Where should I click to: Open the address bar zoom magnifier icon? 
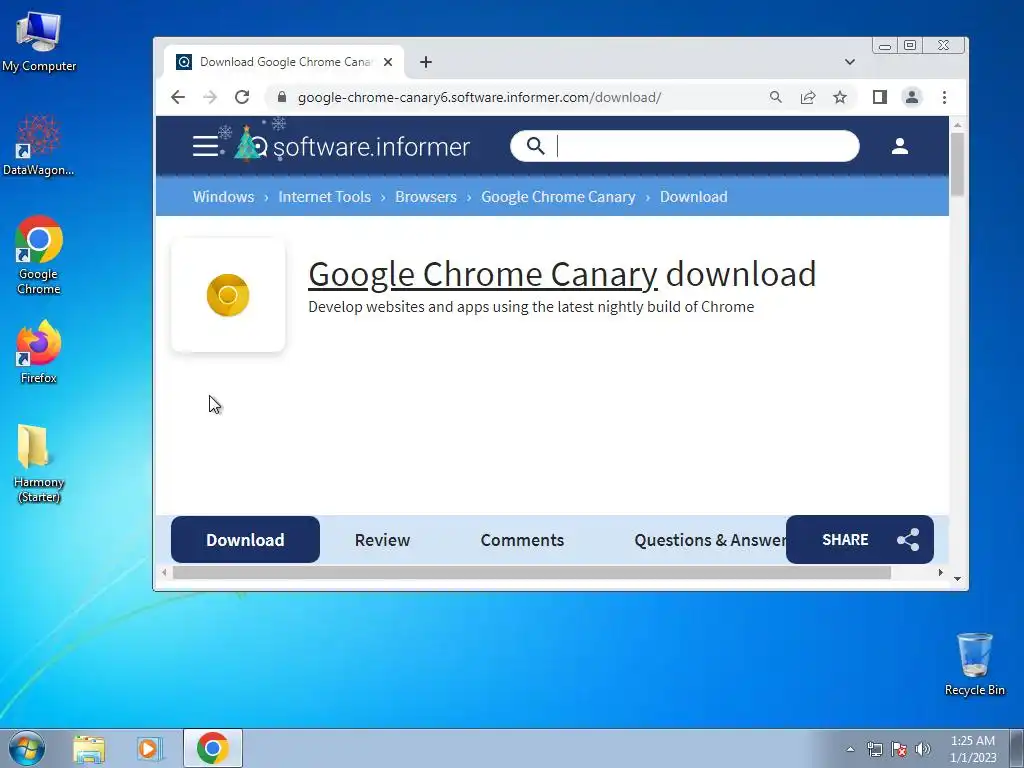(776, 97)
